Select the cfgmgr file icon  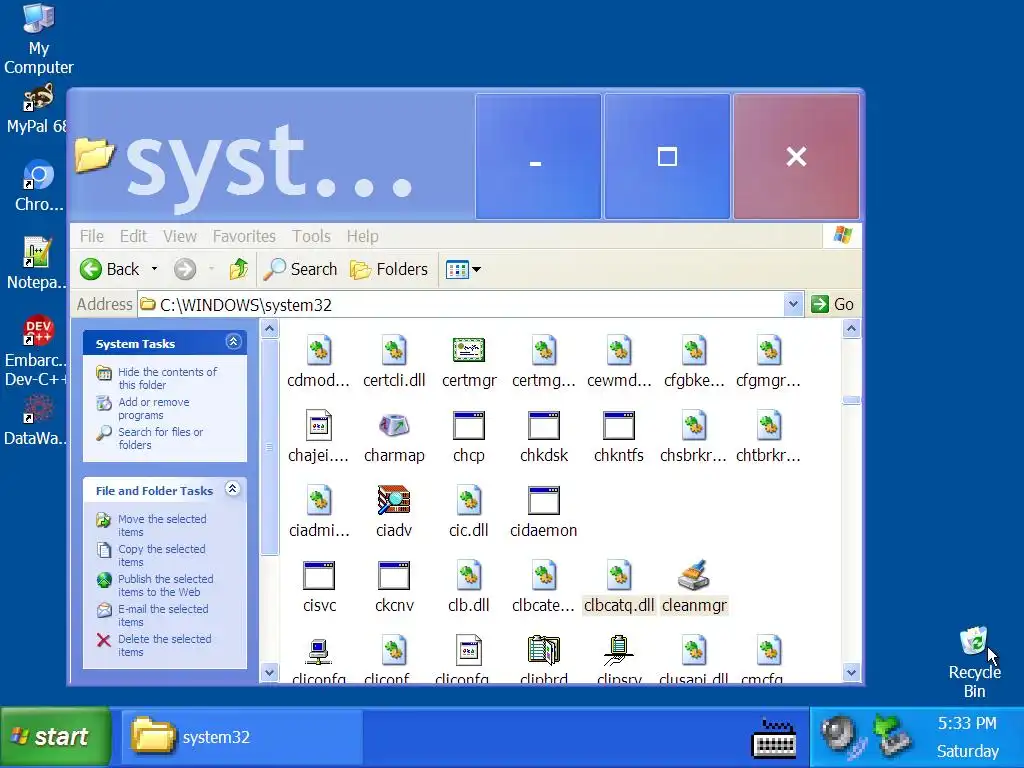[769, 351]
